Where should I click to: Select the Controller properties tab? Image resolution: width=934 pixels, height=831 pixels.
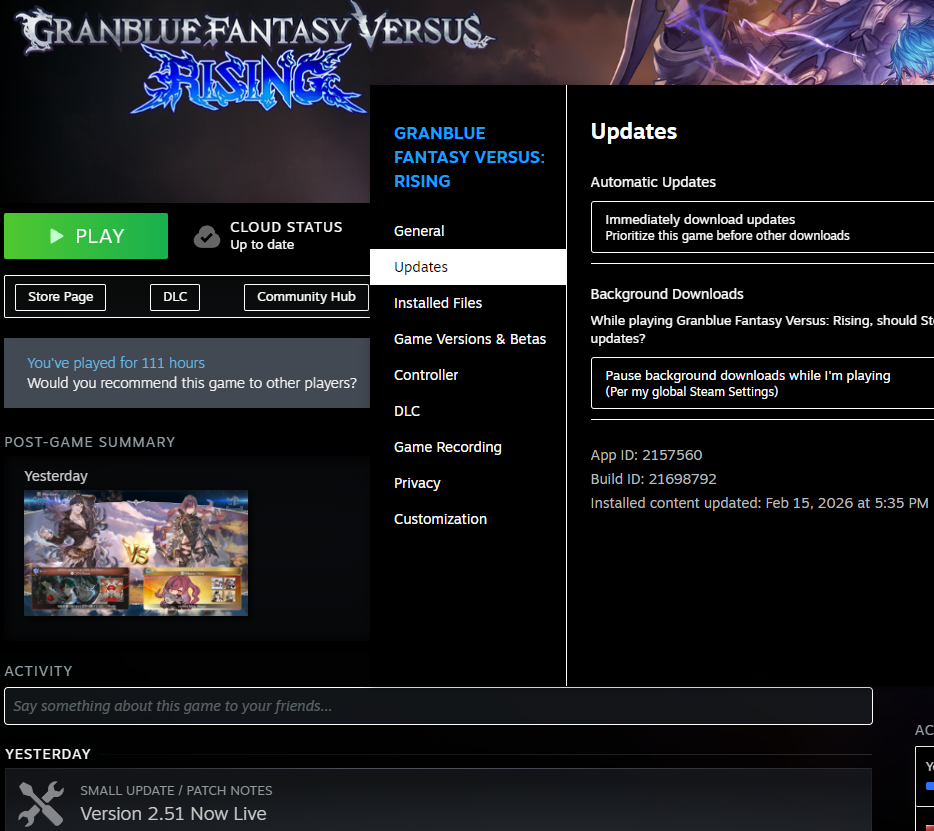click(468, 375)
